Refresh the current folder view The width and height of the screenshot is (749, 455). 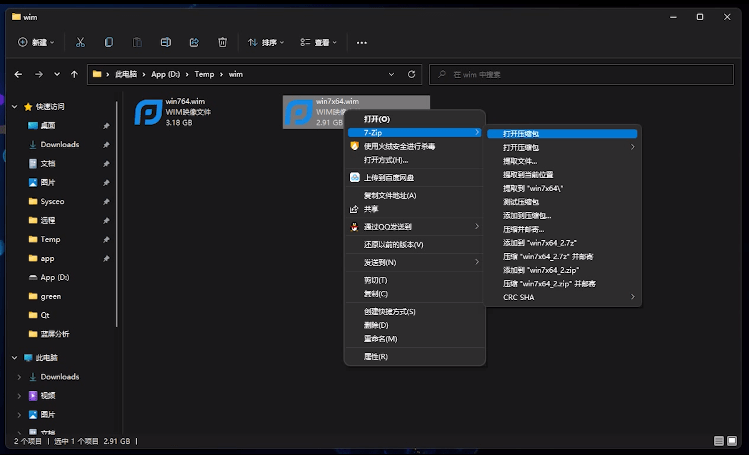[411, 74]
